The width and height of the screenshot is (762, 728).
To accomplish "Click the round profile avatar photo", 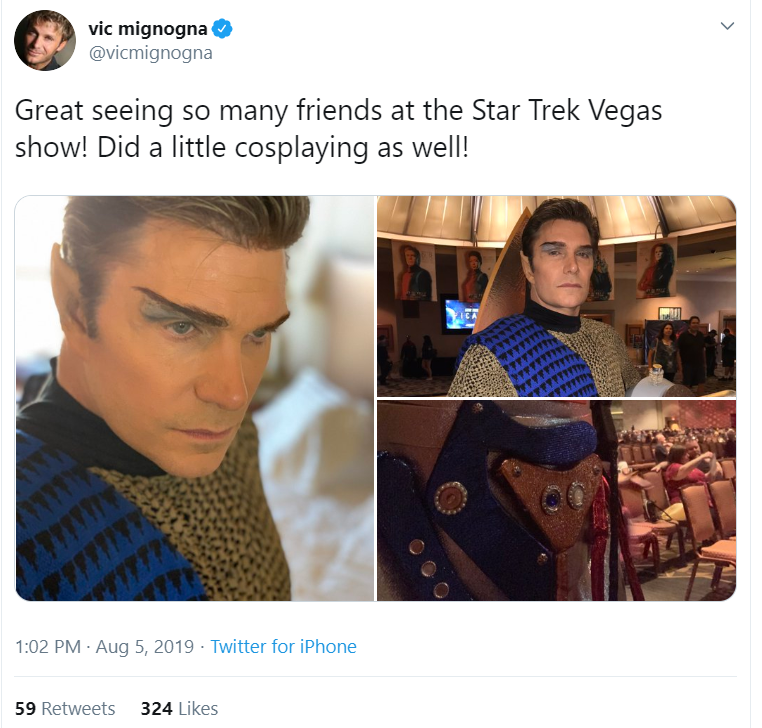I will [45, 40].
